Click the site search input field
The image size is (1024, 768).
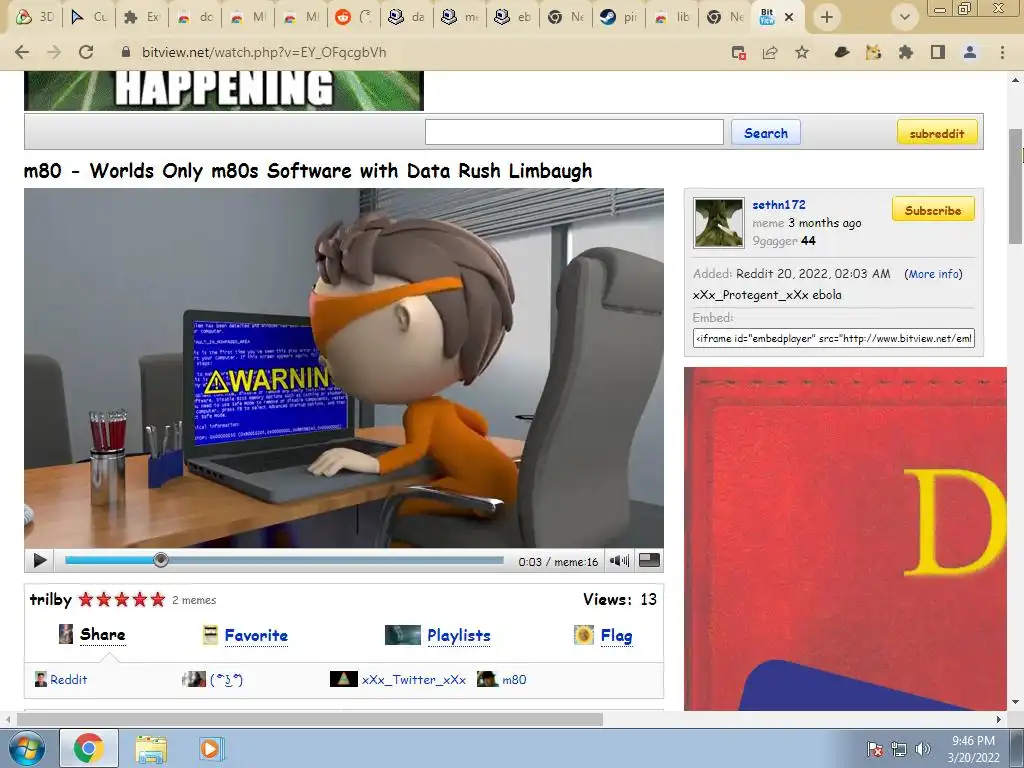(x=574, y=132)
